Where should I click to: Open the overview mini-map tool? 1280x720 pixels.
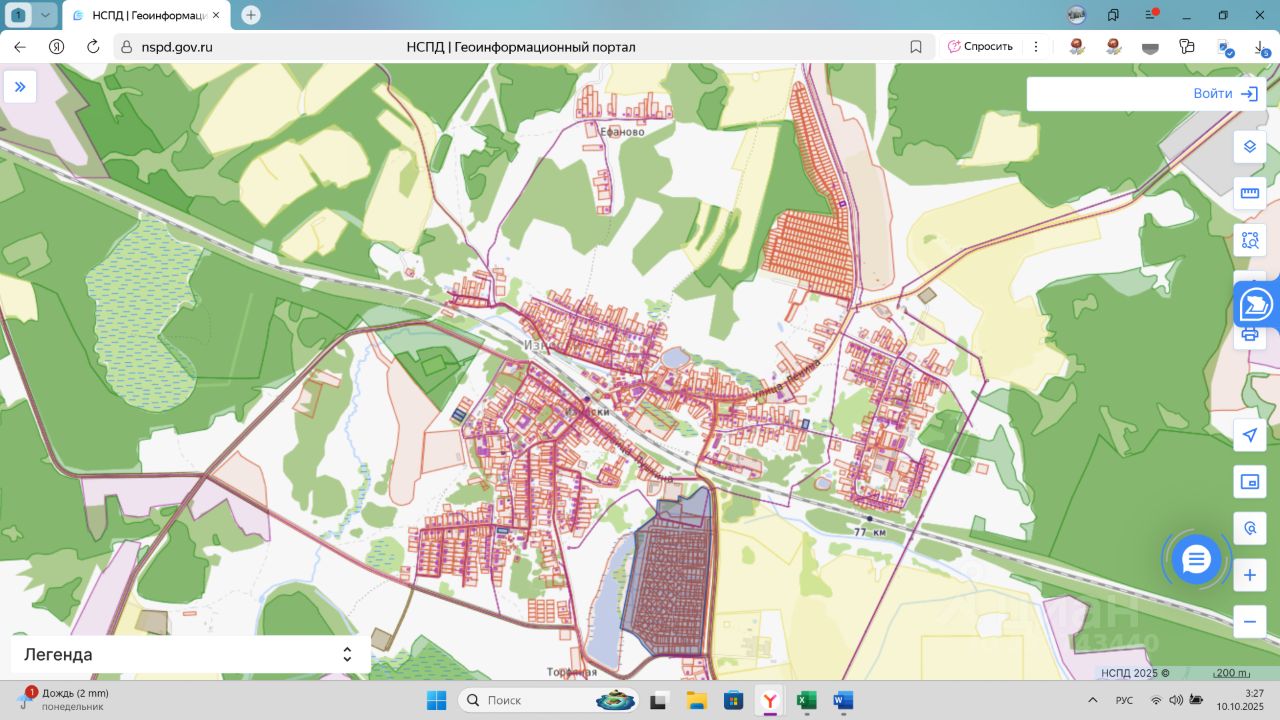(x=1249, y=482)
